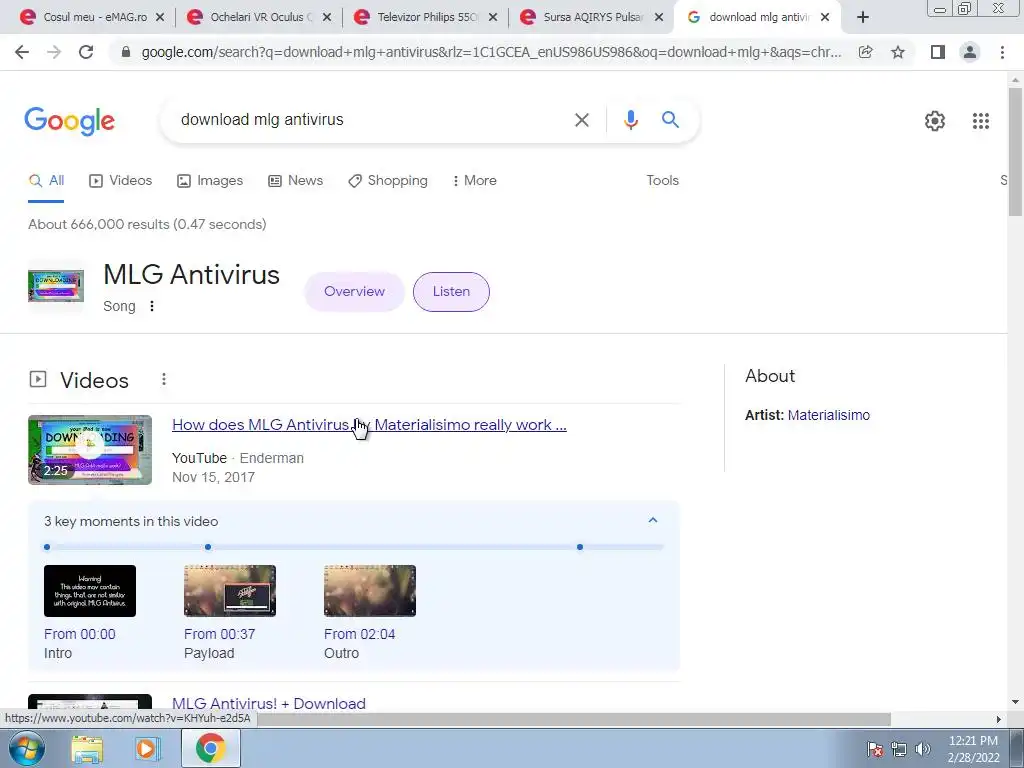Open options menu beside Videos heading
This screenshot has height=768, width=1024.
pyautogui.click(x=164, y=379)
